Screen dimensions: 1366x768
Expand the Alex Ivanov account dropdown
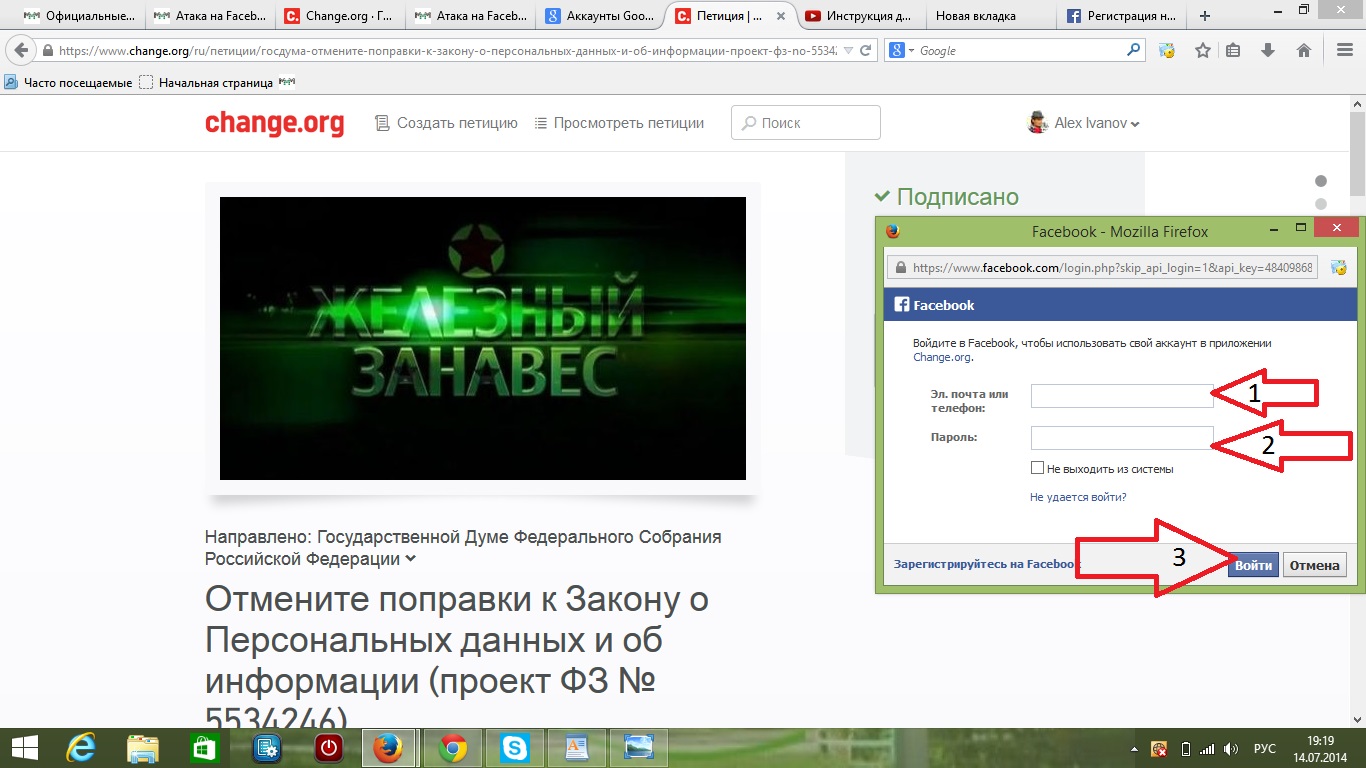1135,124
